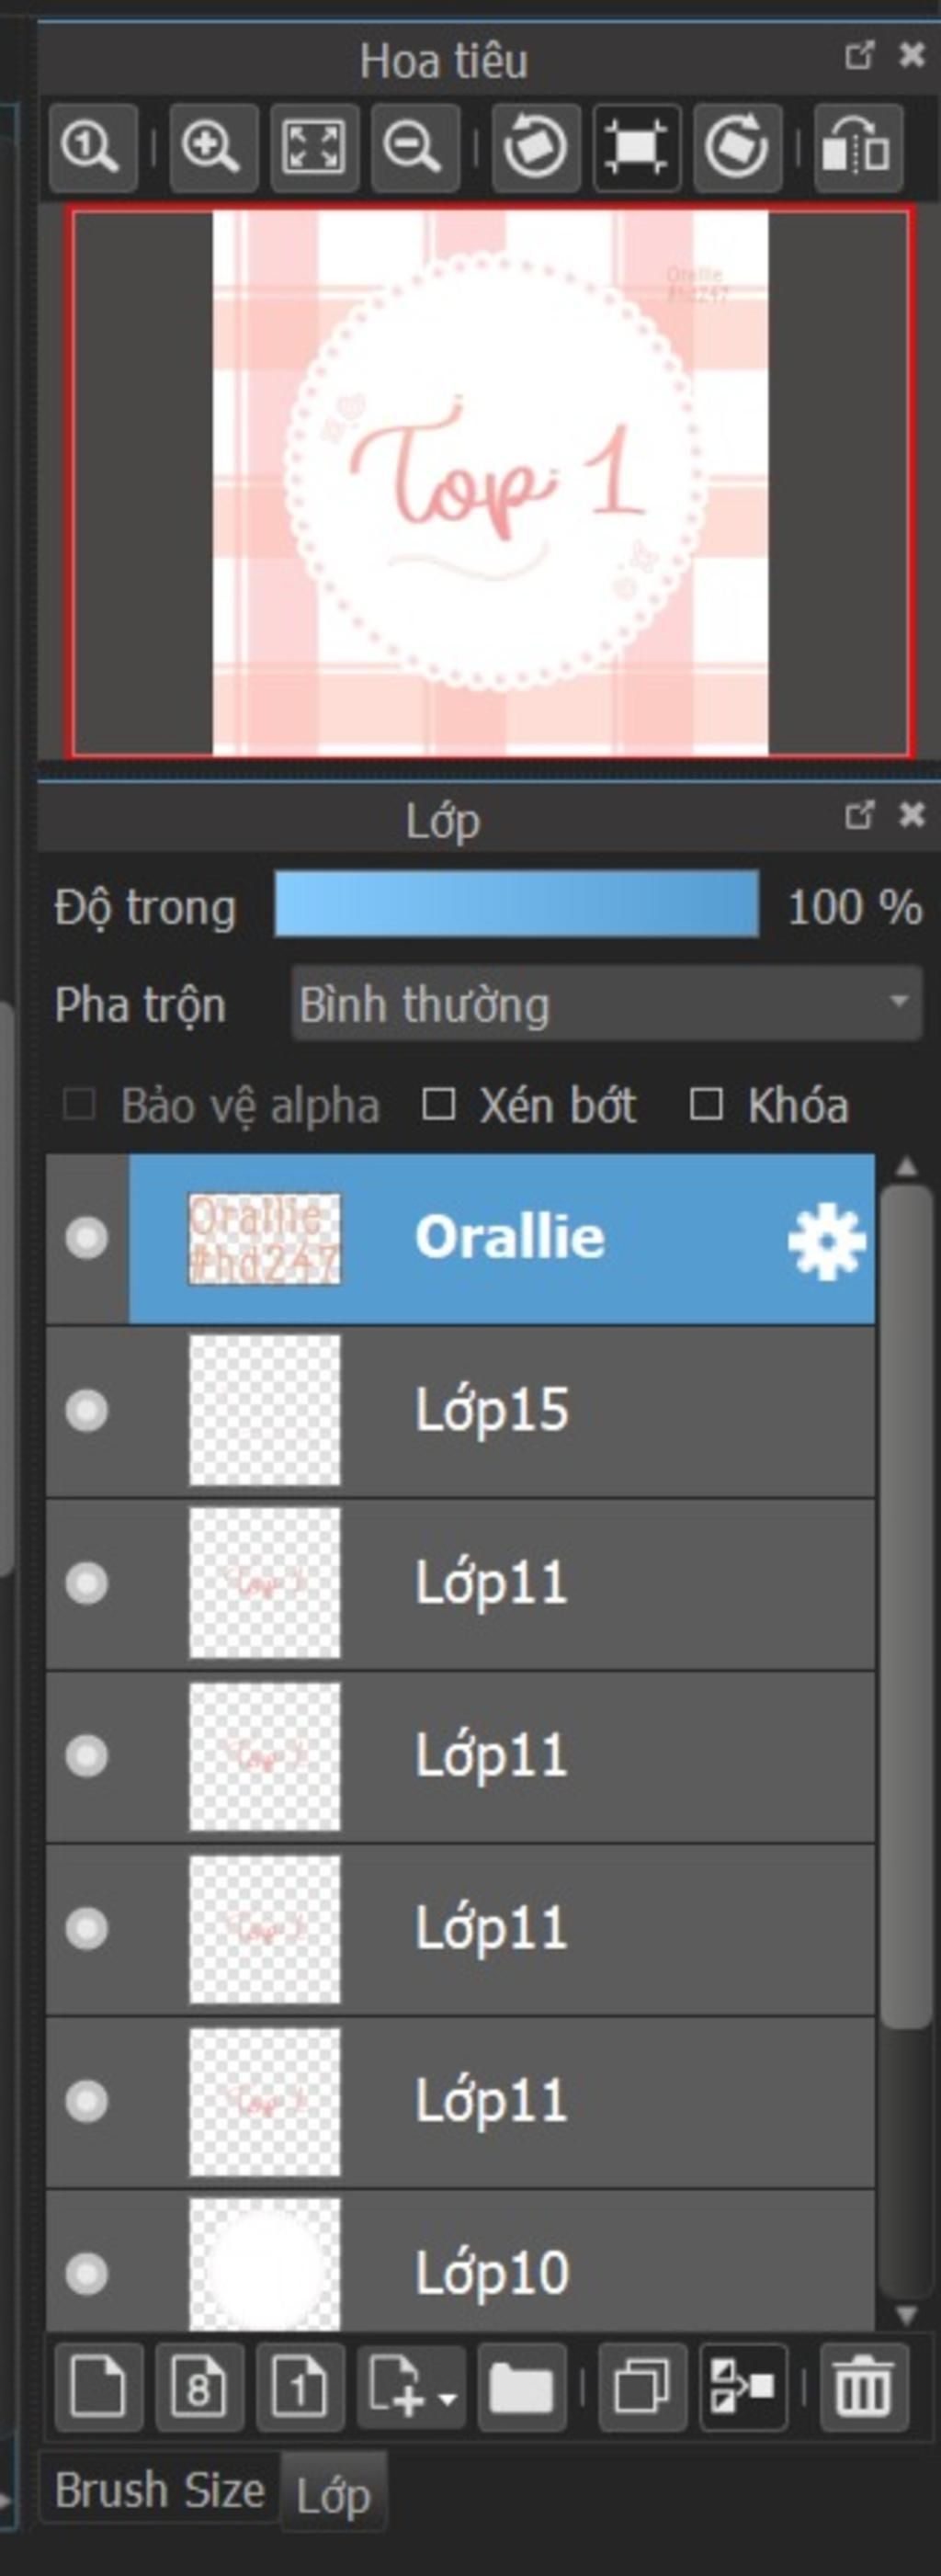Adjust the Độ trong opacity slider
Image resolution: width=941 pixels, height=2576 pixels.
pos(516,904)
